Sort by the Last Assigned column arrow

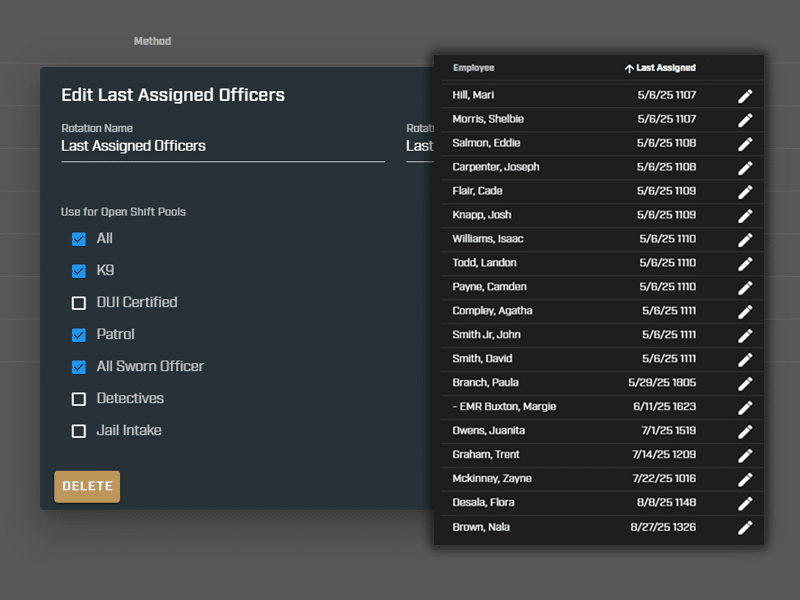pos(629,68)
